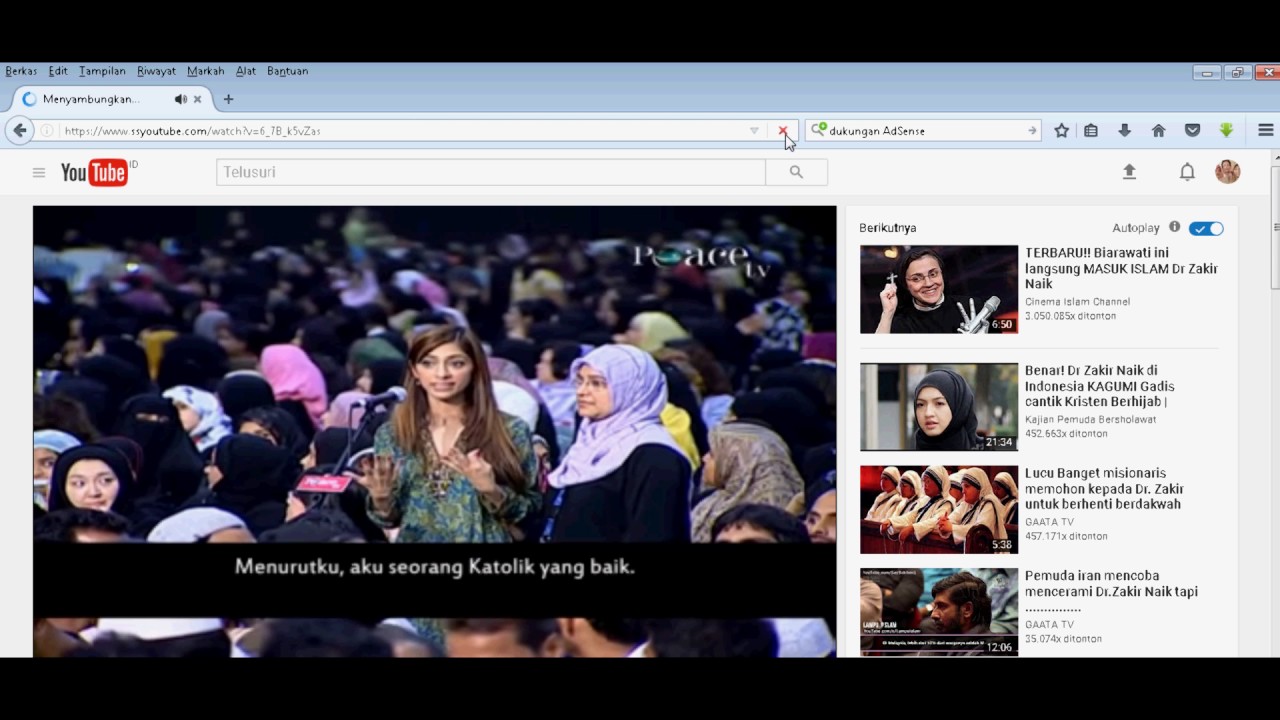Bookmark this page with the star icon

tap(1062, 130)
